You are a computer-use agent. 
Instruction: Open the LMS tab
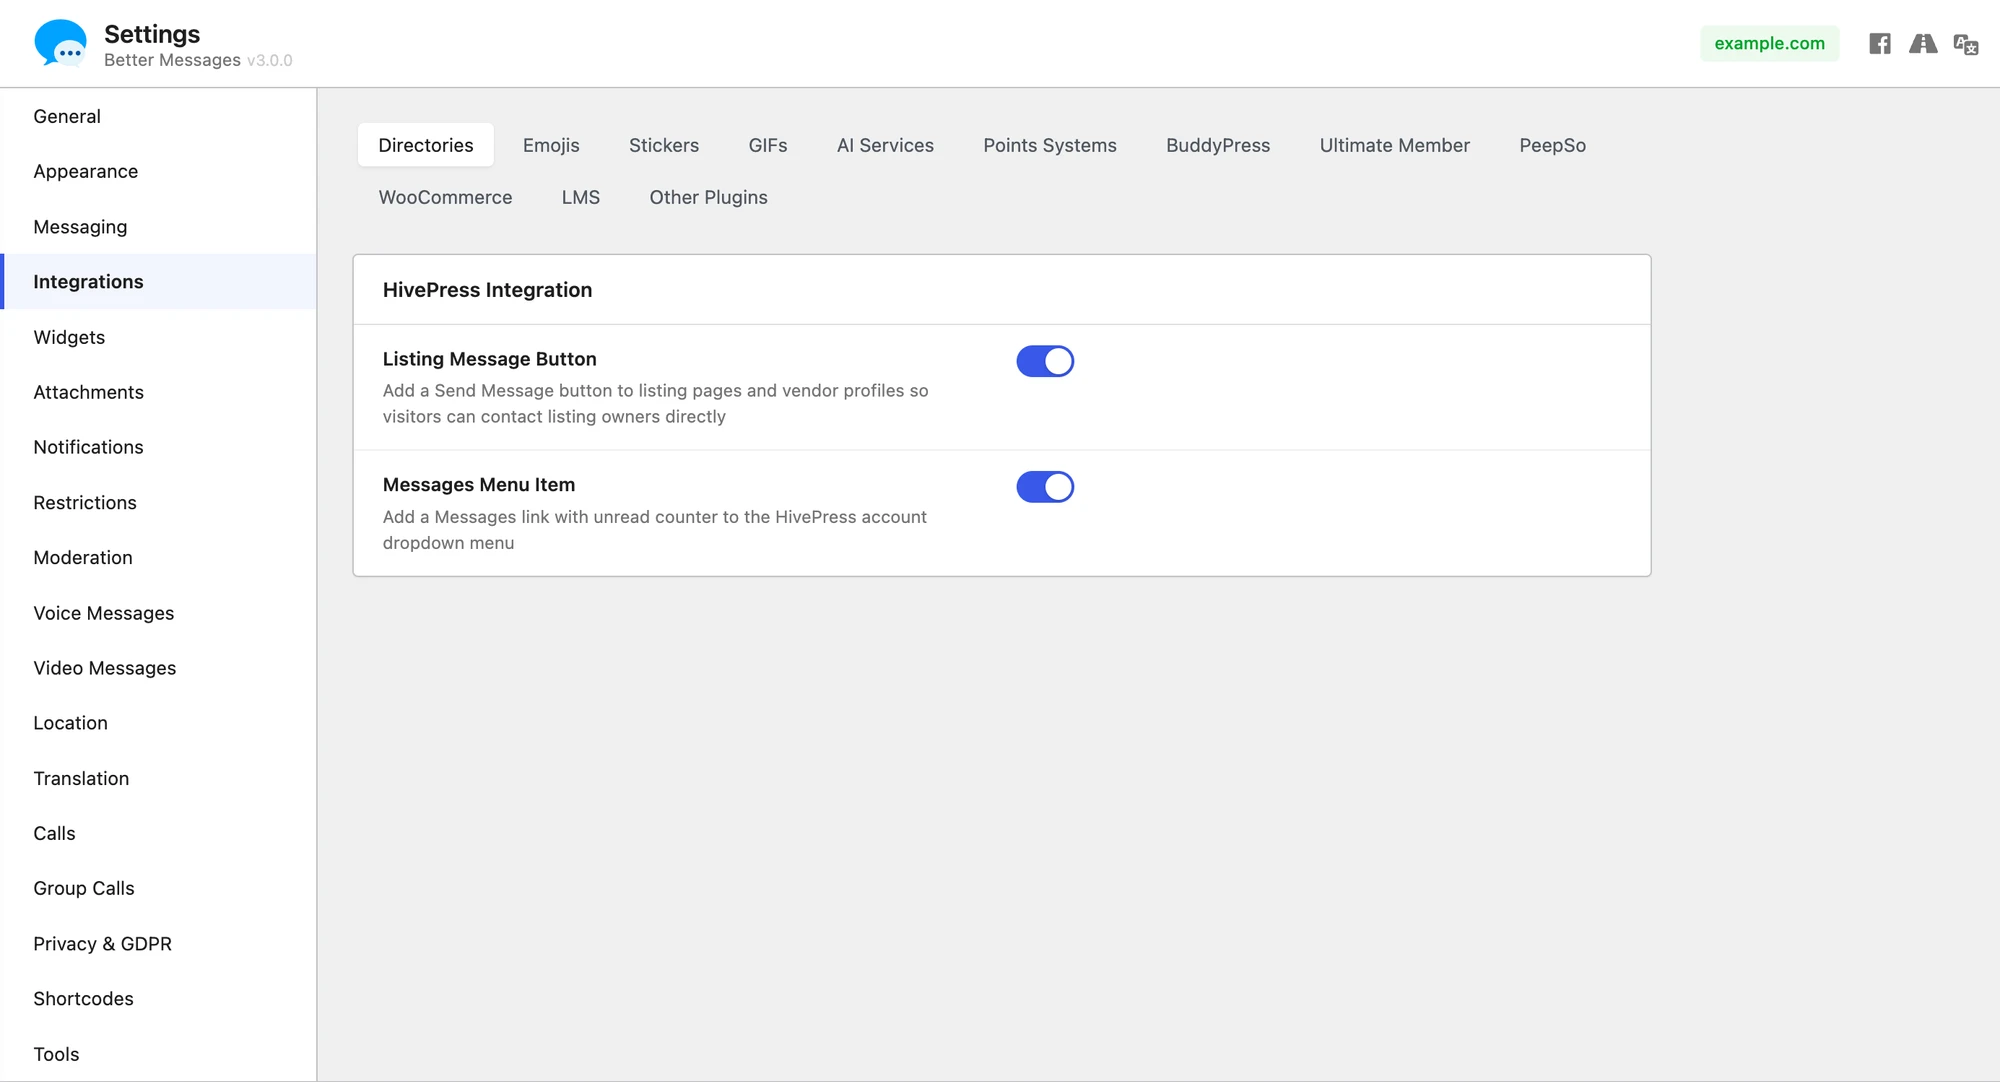pos(581,197)
